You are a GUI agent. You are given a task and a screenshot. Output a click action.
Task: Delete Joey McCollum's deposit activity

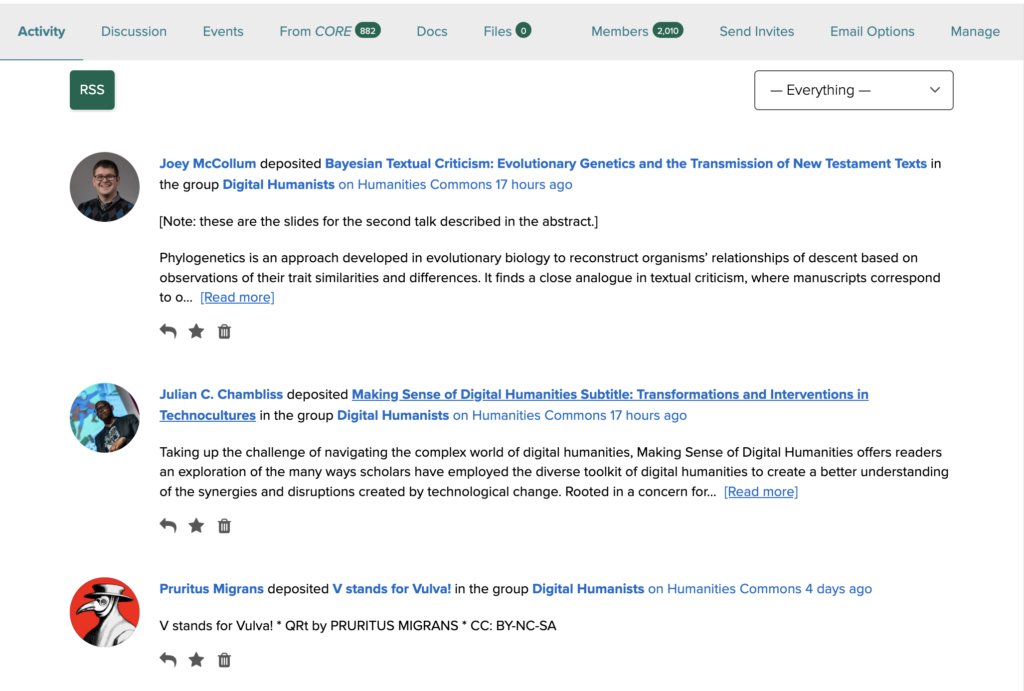click(x=224, y=330)
